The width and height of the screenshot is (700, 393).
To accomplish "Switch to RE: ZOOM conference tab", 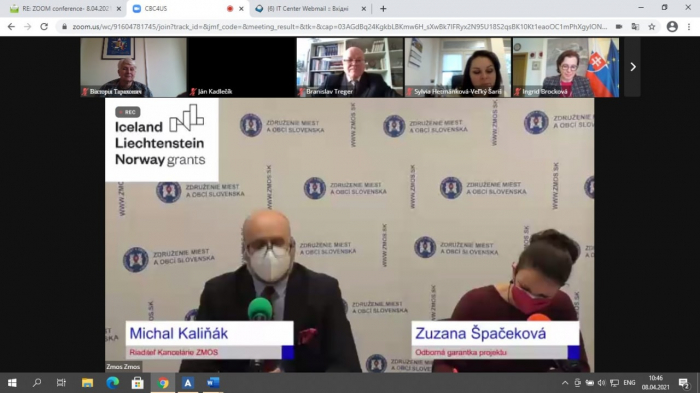I will click(x=65, y=8).
